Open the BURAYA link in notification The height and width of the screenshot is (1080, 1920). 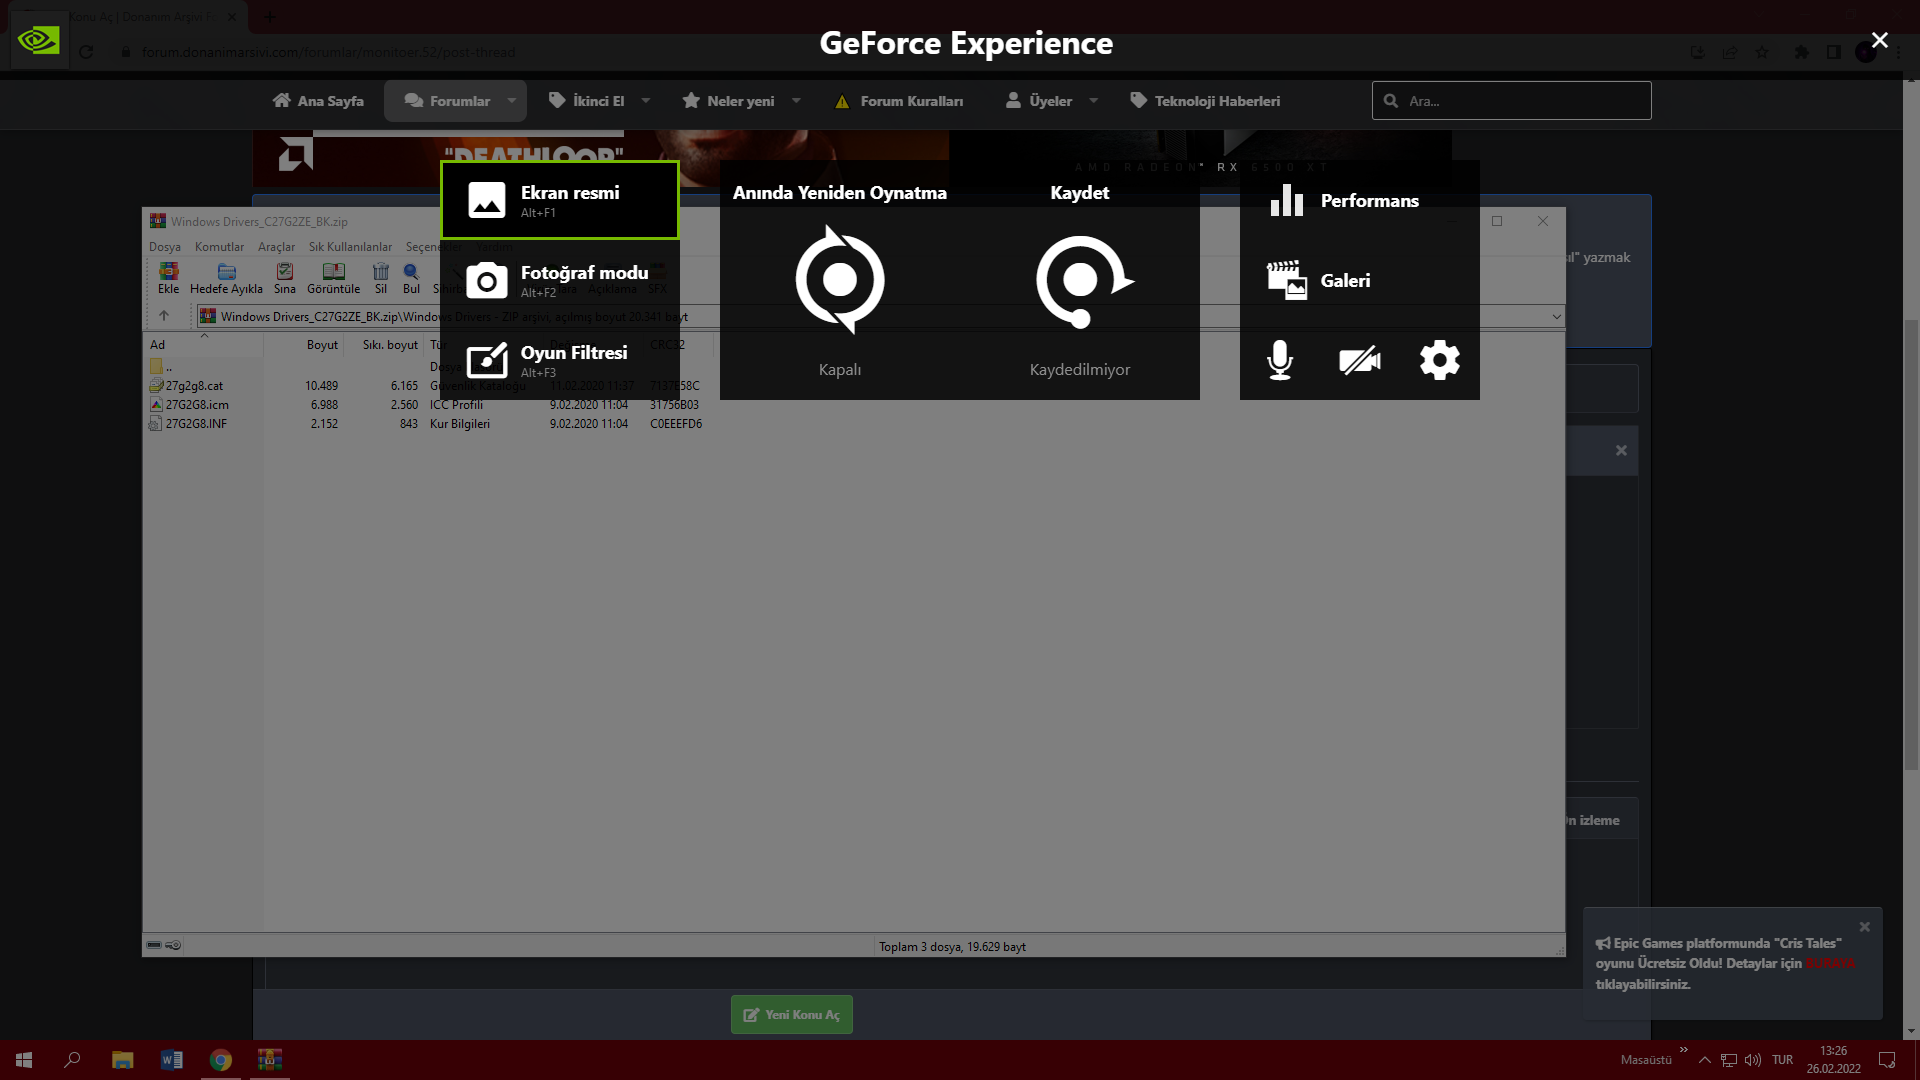coord(1830,963)
